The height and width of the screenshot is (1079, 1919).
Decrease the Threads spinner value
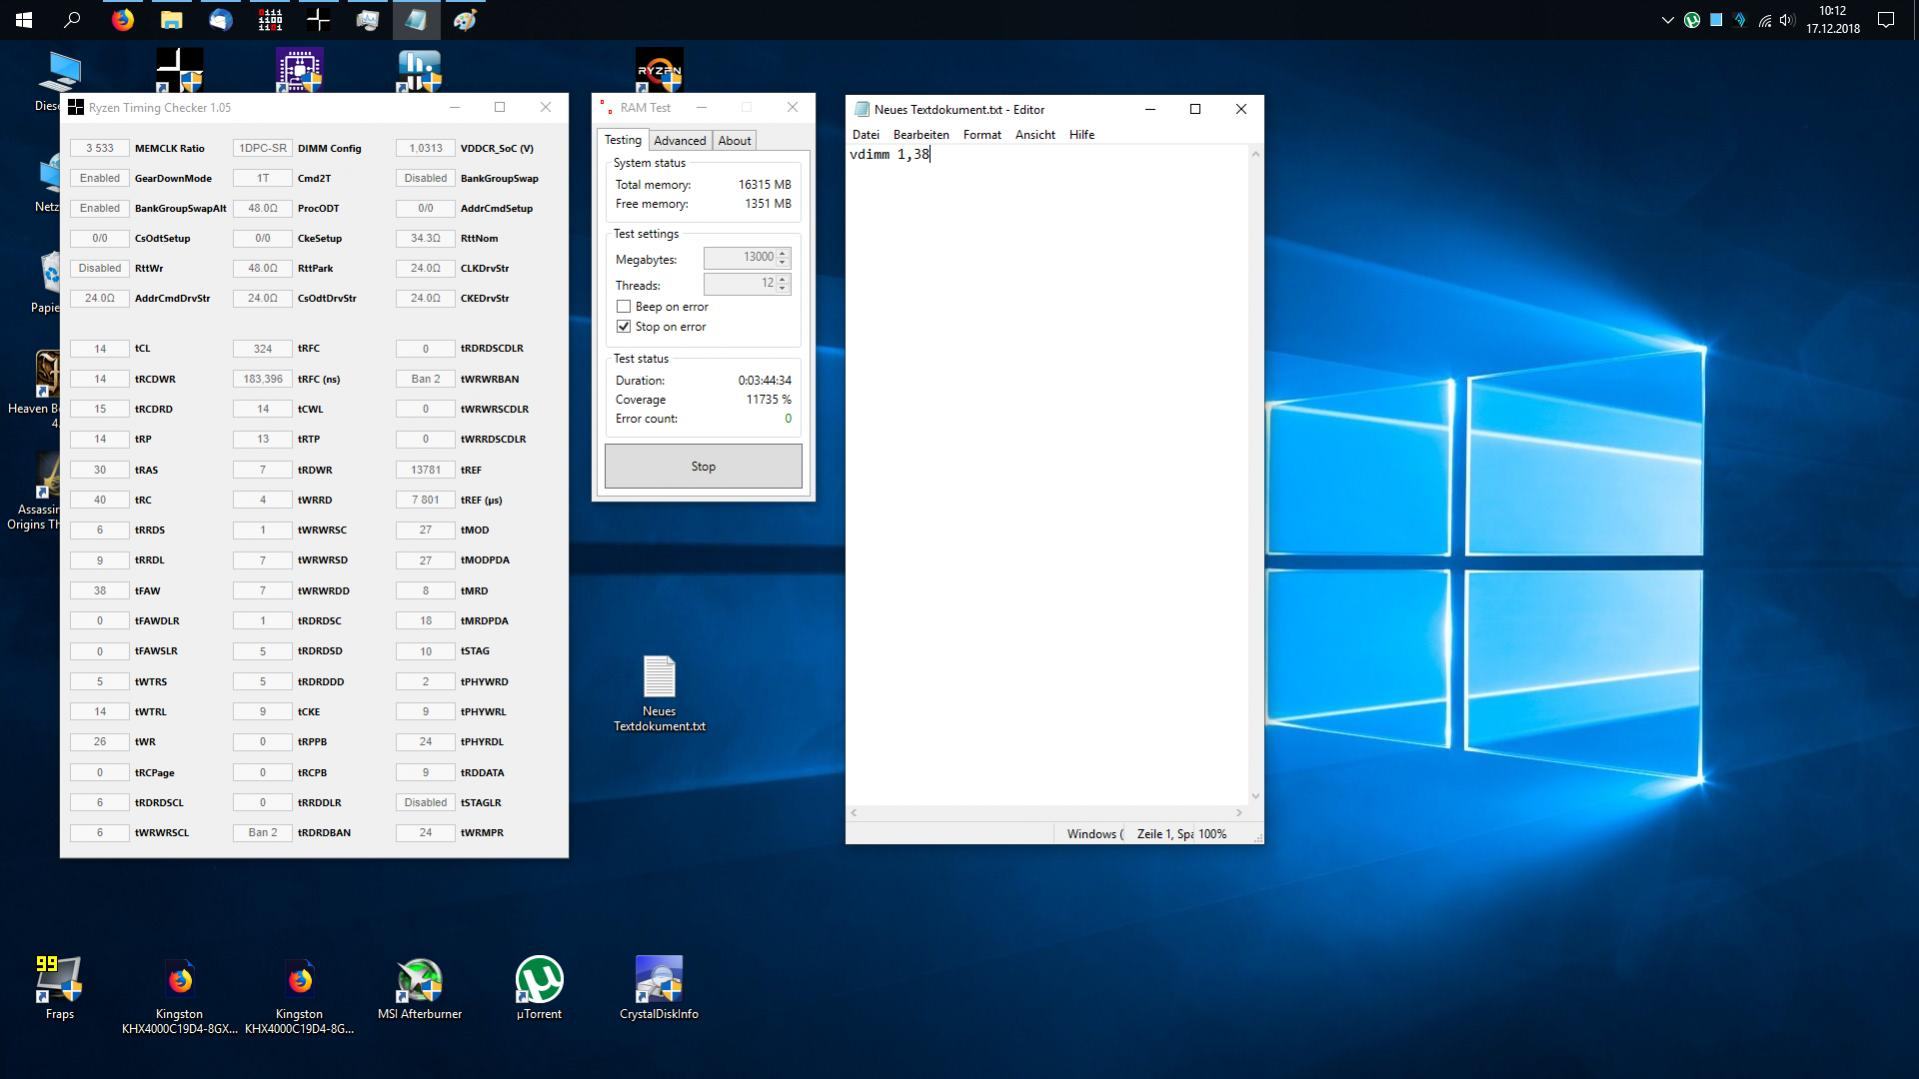[783, 289]
